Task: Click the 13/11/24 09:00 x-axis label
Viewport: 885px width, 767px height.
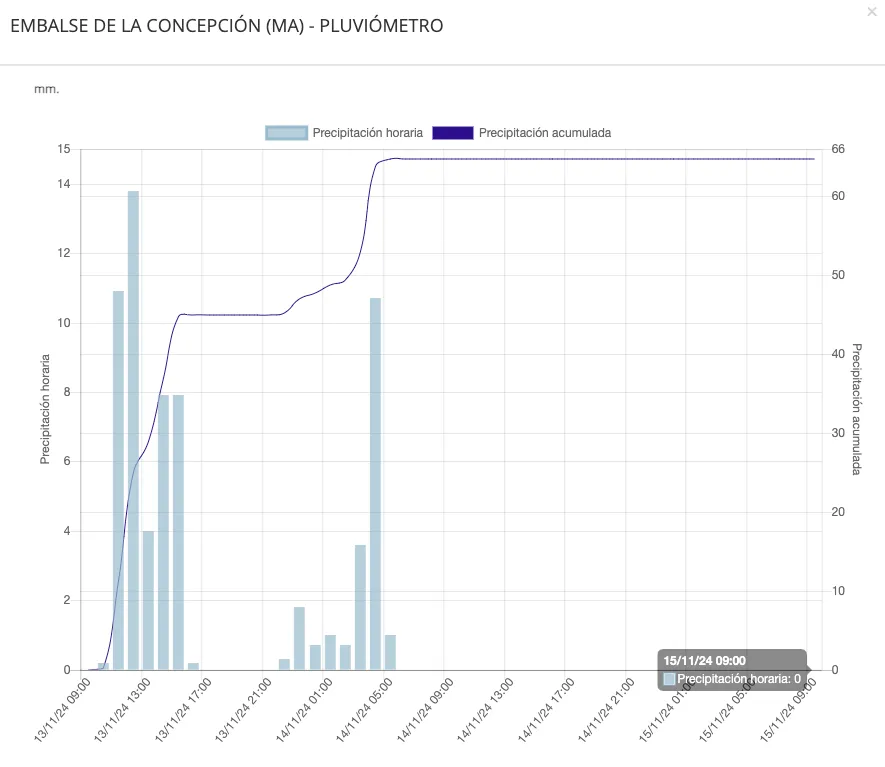Action: pyautogui.click(x=63, y=710)
